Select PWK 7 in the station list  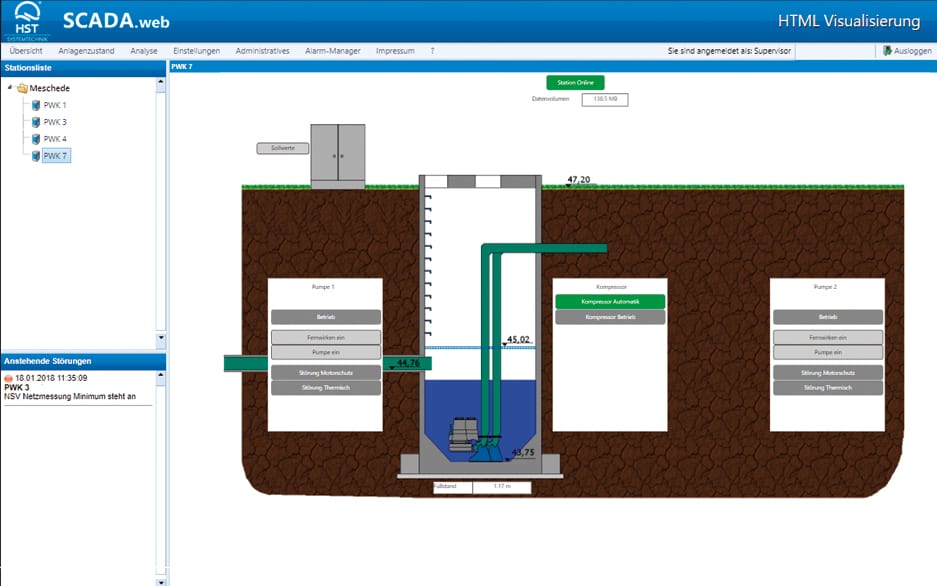pos(56,156)
